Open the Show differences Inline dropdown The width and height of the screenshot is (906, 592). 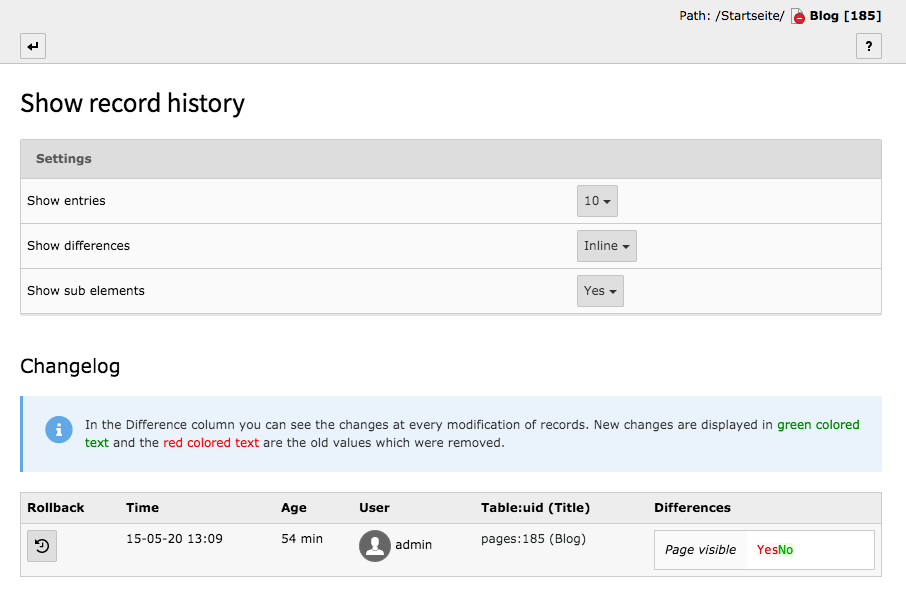(606, 246)
